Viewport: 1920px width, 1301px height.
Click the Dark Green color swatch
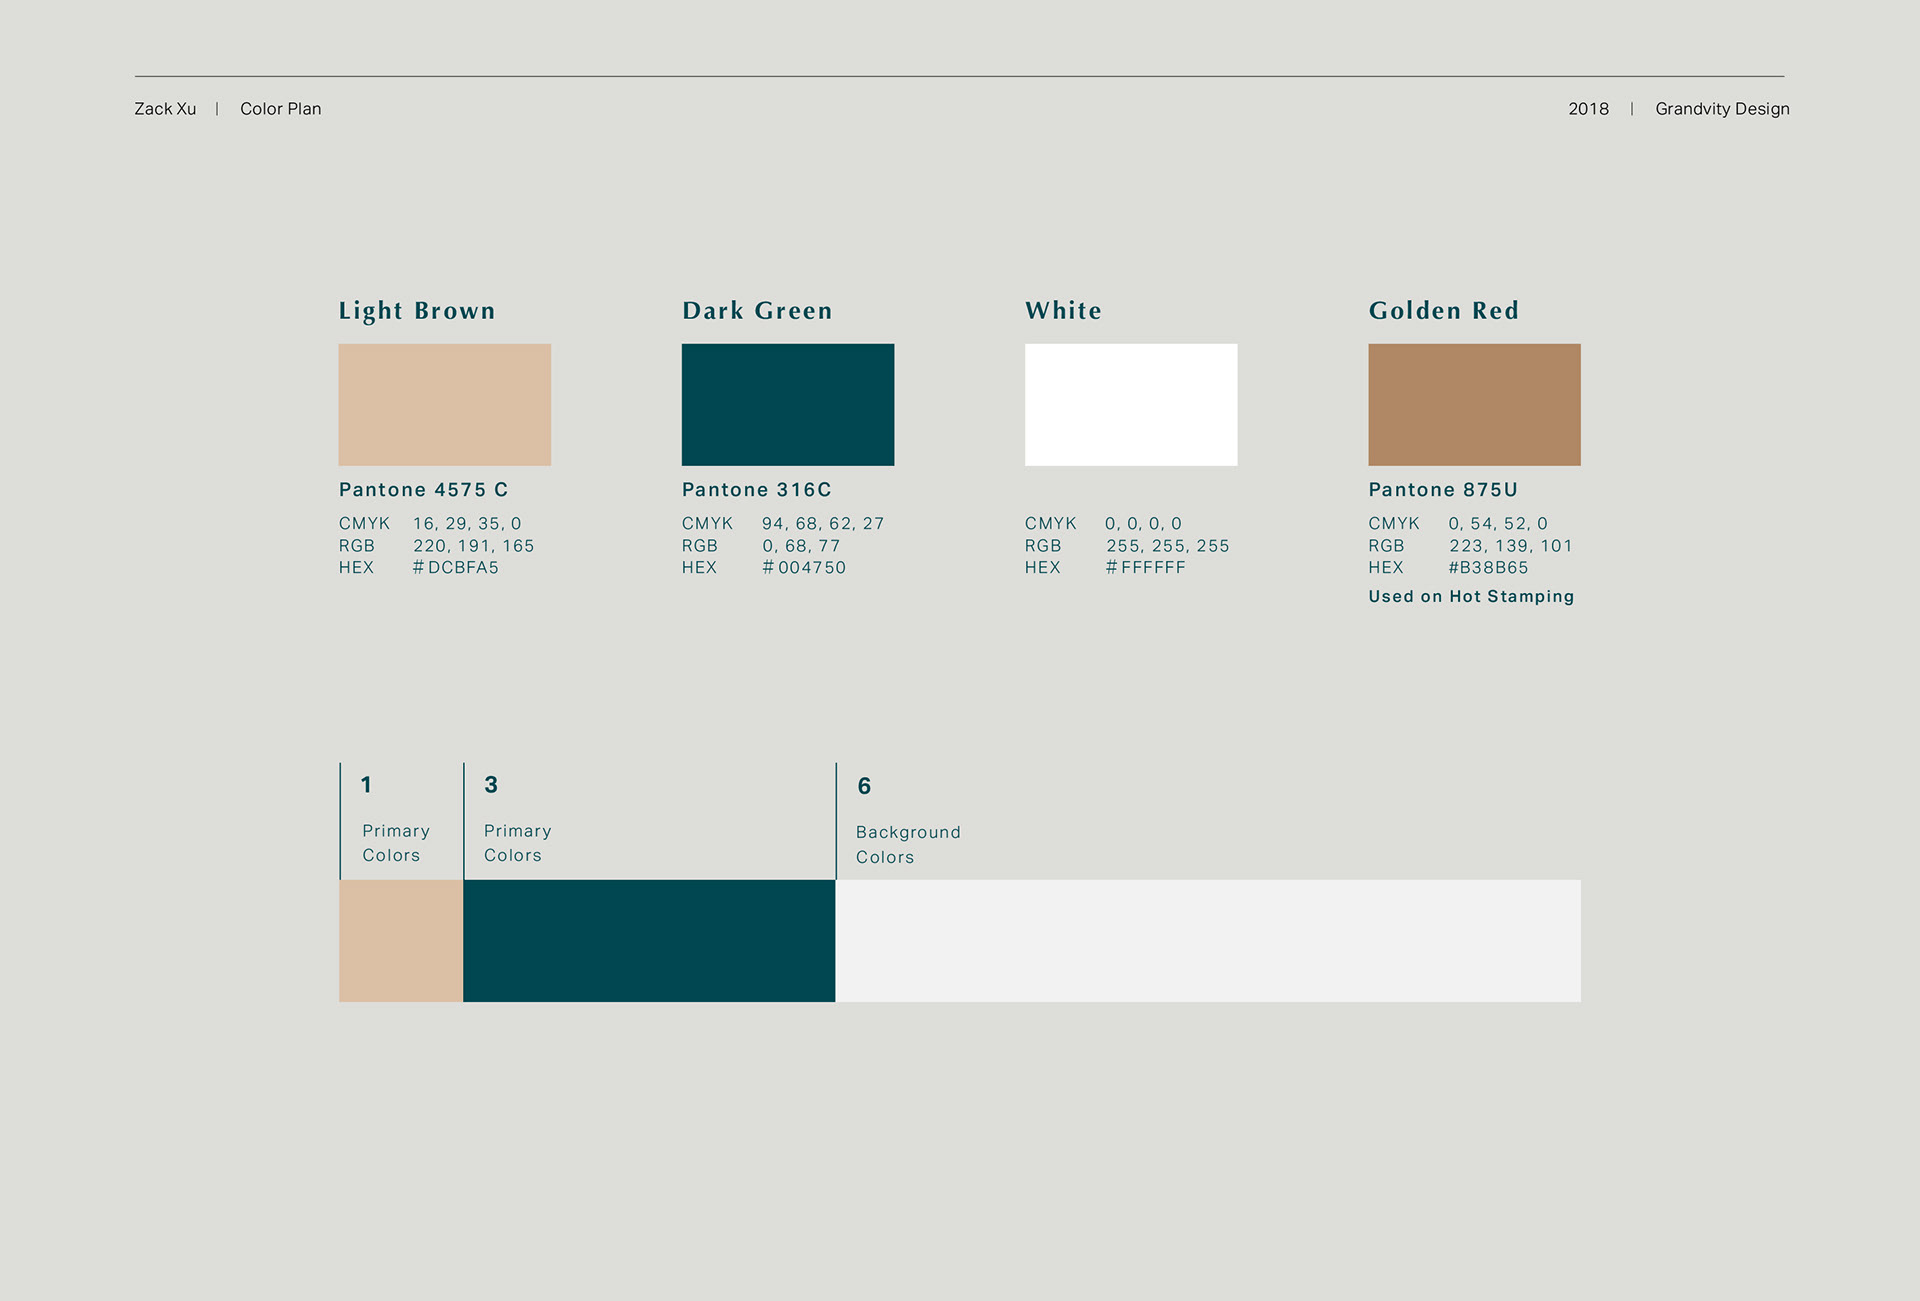tap(788, 404)
